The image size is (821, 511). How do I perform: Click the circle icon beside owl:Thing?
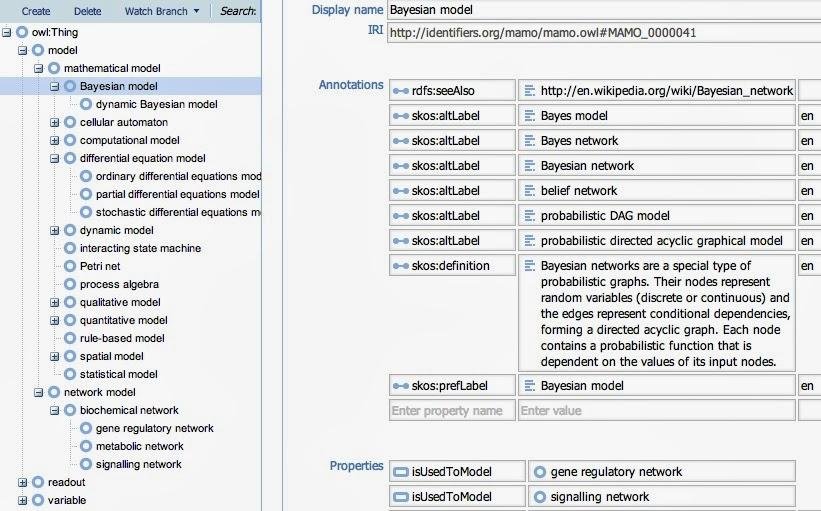22,32
